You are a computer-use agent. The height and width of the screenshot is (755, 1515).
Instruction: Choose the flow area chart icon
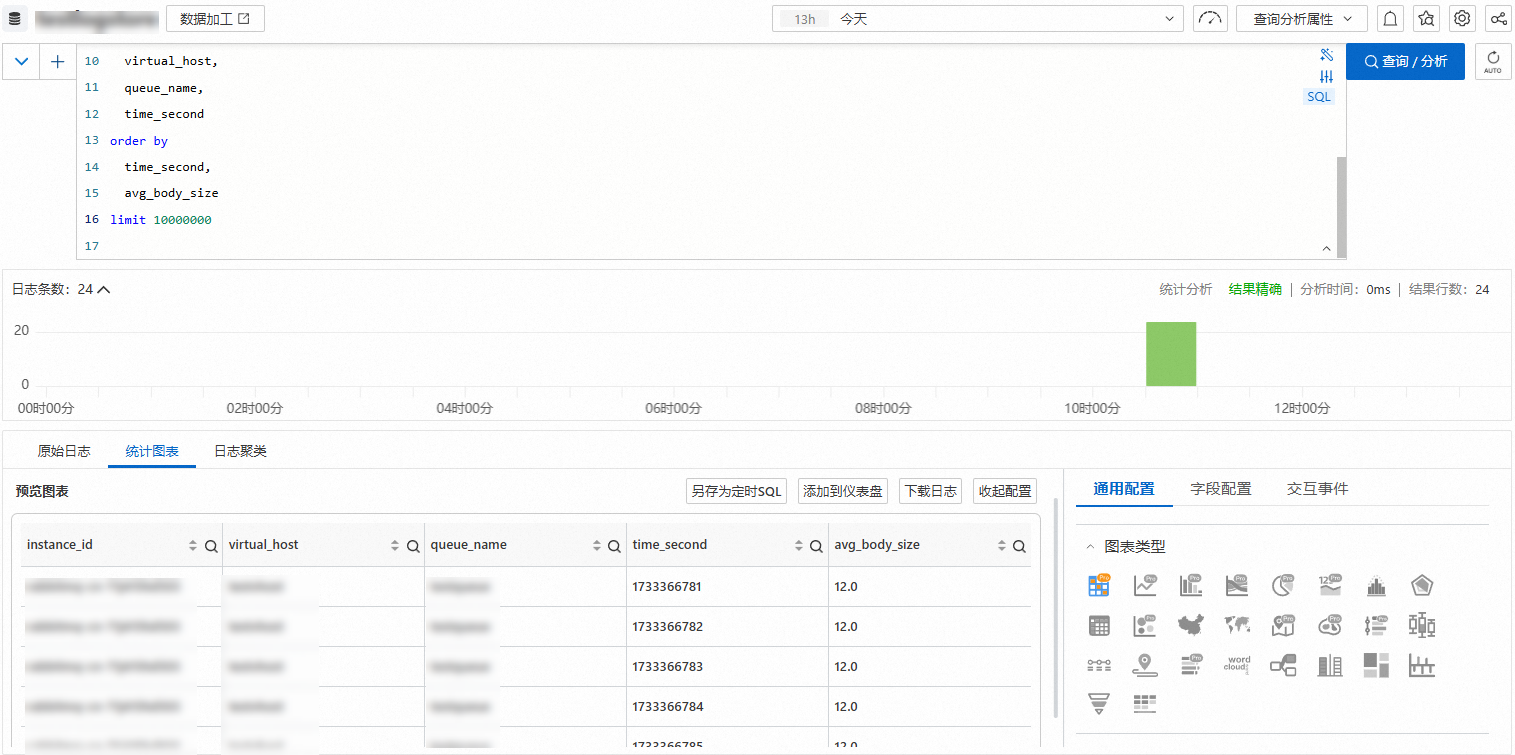1237,586
